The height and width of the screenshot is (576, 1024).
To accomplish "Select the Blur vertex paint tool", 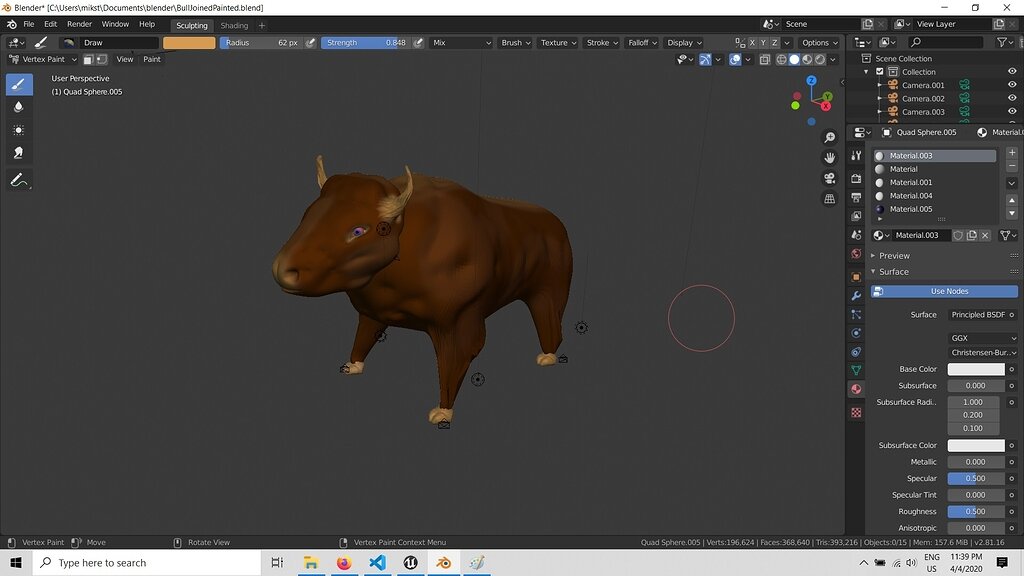I will (18, 108).
